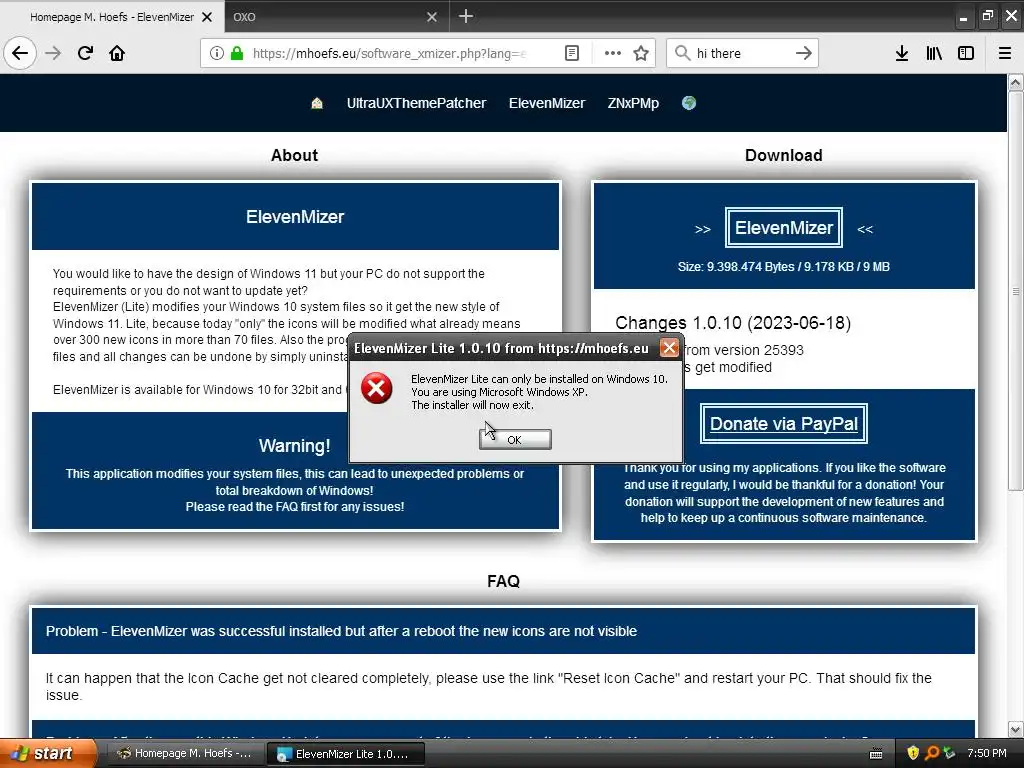Click the ElevenMizer download button
The width and height of the screenshot is (1024, 768).
tap(784, 227)
